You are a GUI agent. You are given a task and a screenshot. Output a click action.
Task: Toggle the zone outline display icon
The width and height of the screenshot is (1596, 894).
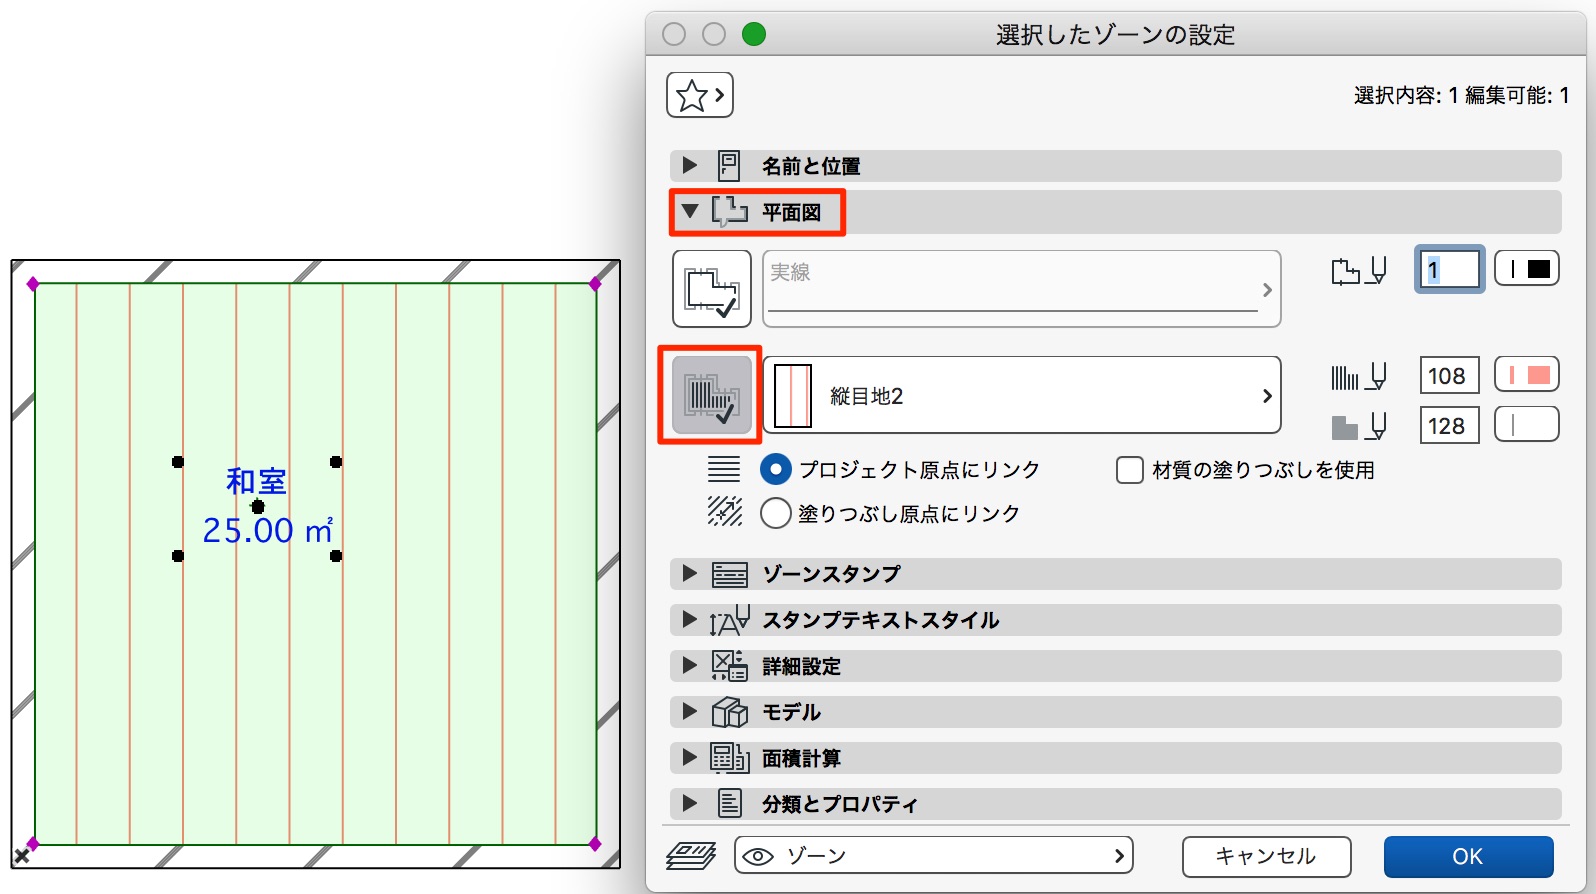712,289
